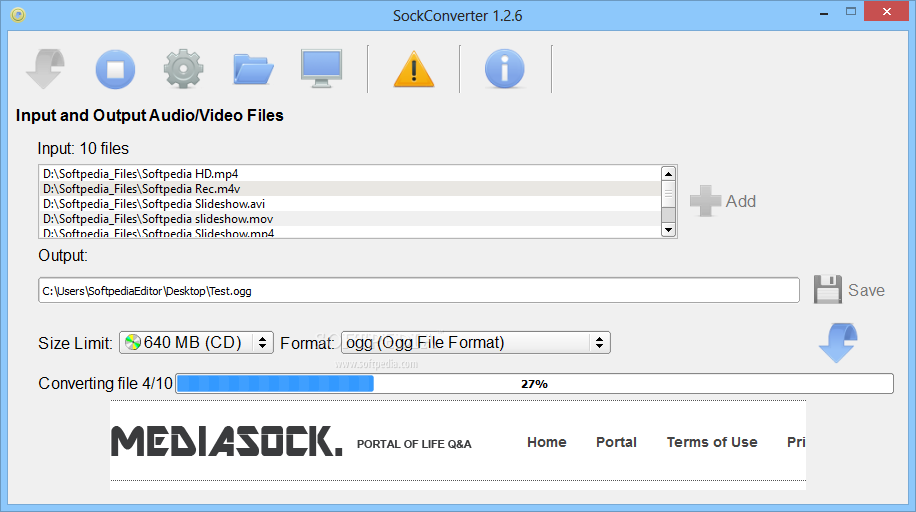Open the Home link in Mediasock banner

point(547,442)
